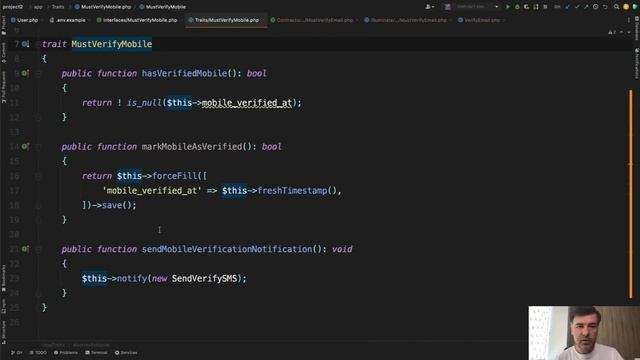Go to next highlighted problem arrow
Viewport: 640px width, 360px height.
pyautogui.click(x=629, y=32)
